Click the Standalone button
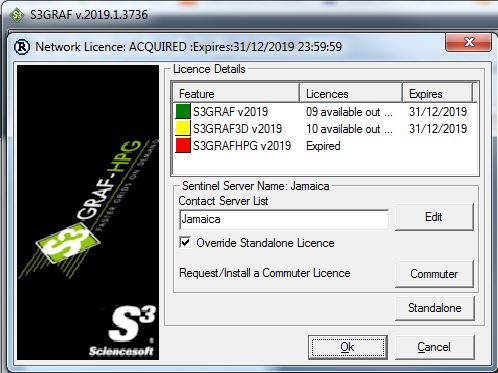 (435, 308)
